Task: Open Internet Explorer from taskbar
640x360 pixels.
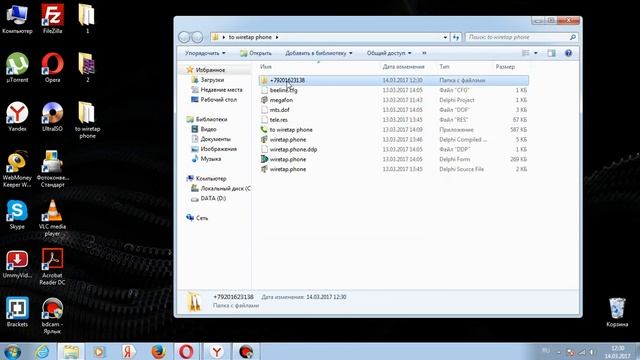Action: pos(42,351)
